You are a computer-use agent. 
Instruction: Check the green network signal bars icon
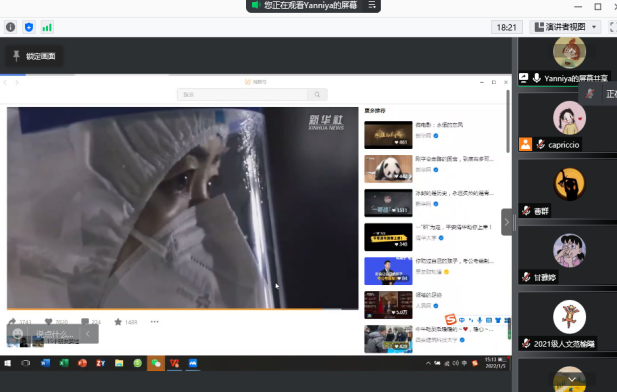point(47,27)
